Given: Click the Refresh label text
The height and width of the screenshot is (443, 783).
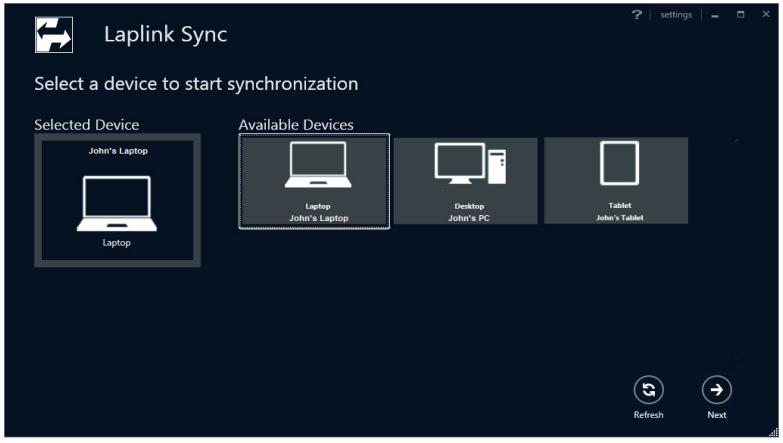Looking at the screenshot, I should (648, 415).
